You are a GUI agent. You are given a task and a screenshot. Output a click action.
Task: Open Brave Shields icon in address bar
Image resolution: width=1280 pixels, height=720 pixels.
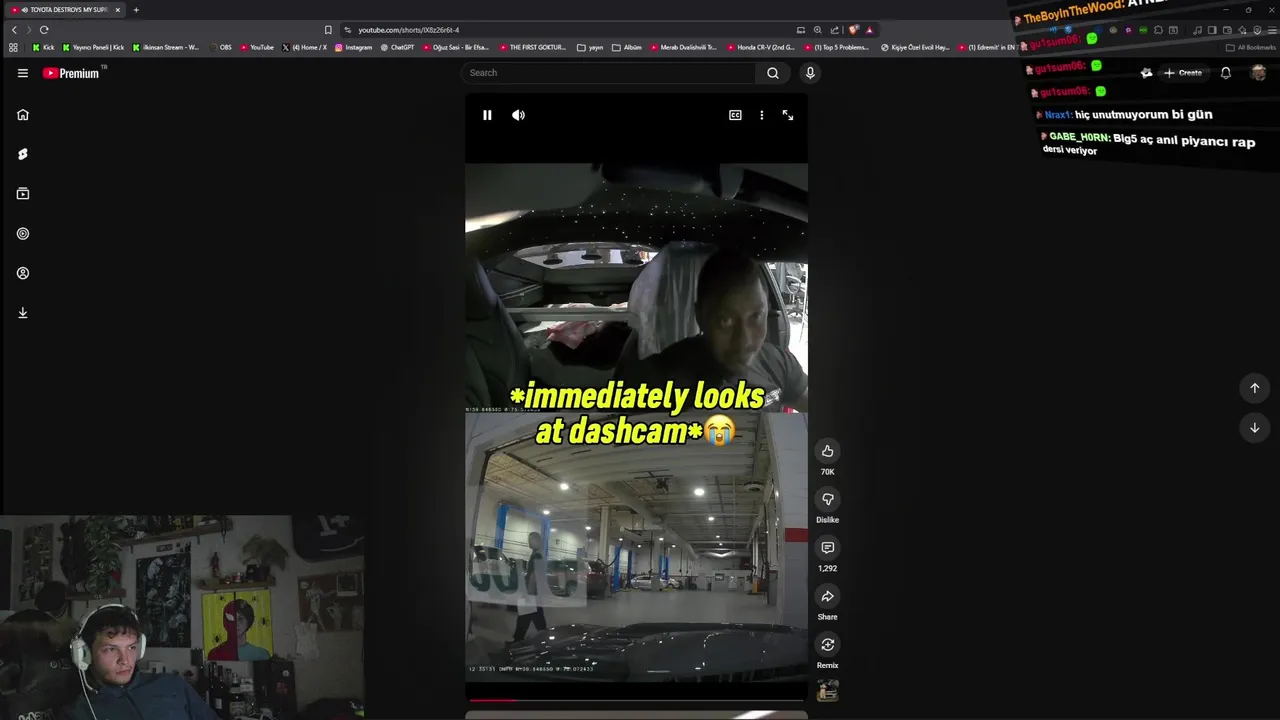[x=853, y=30]
